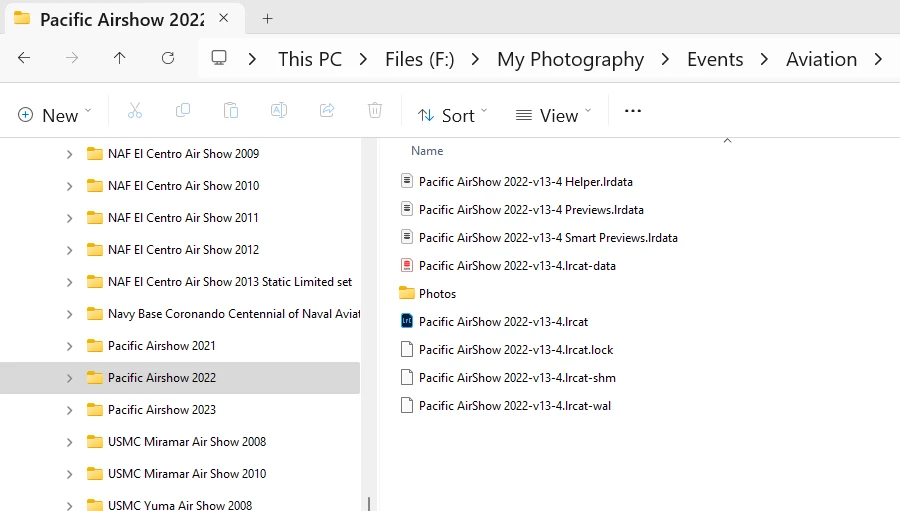
Task: Expand NAF El Centro Air Show 2009 folder
Action: tap(69, 154)
